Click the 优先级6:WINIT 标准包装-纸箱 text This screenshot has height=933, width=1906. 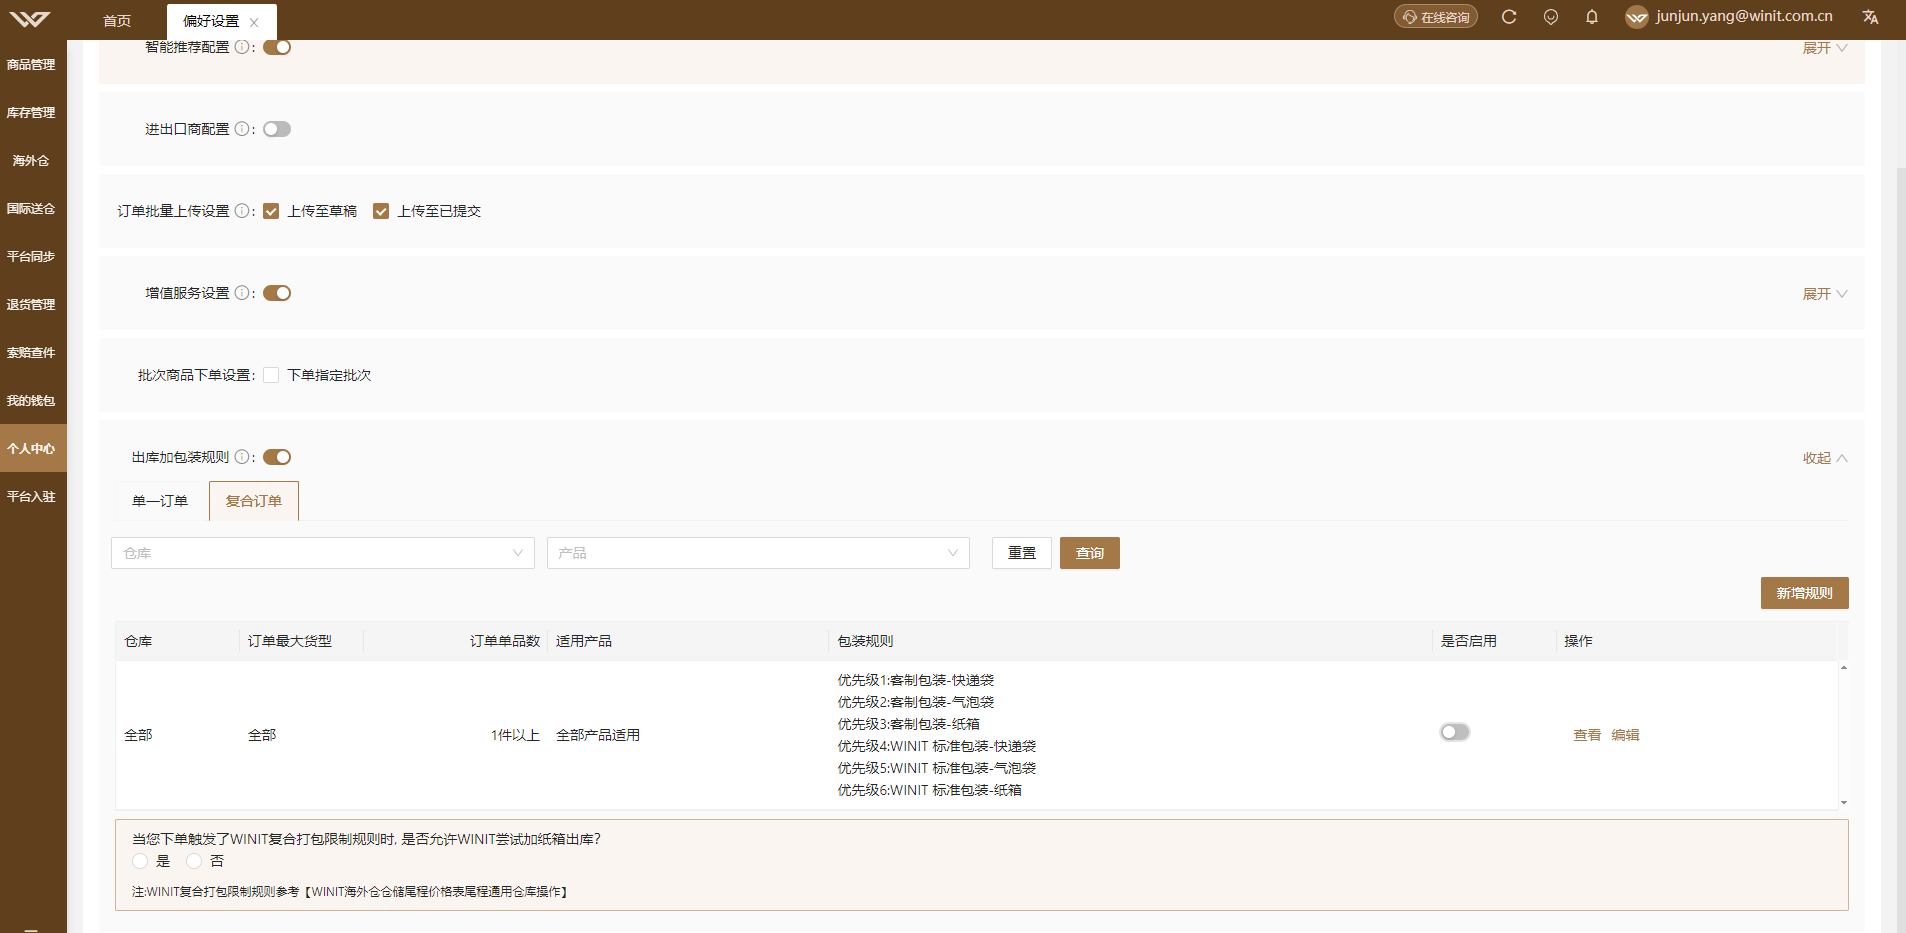tap(930, 790)
